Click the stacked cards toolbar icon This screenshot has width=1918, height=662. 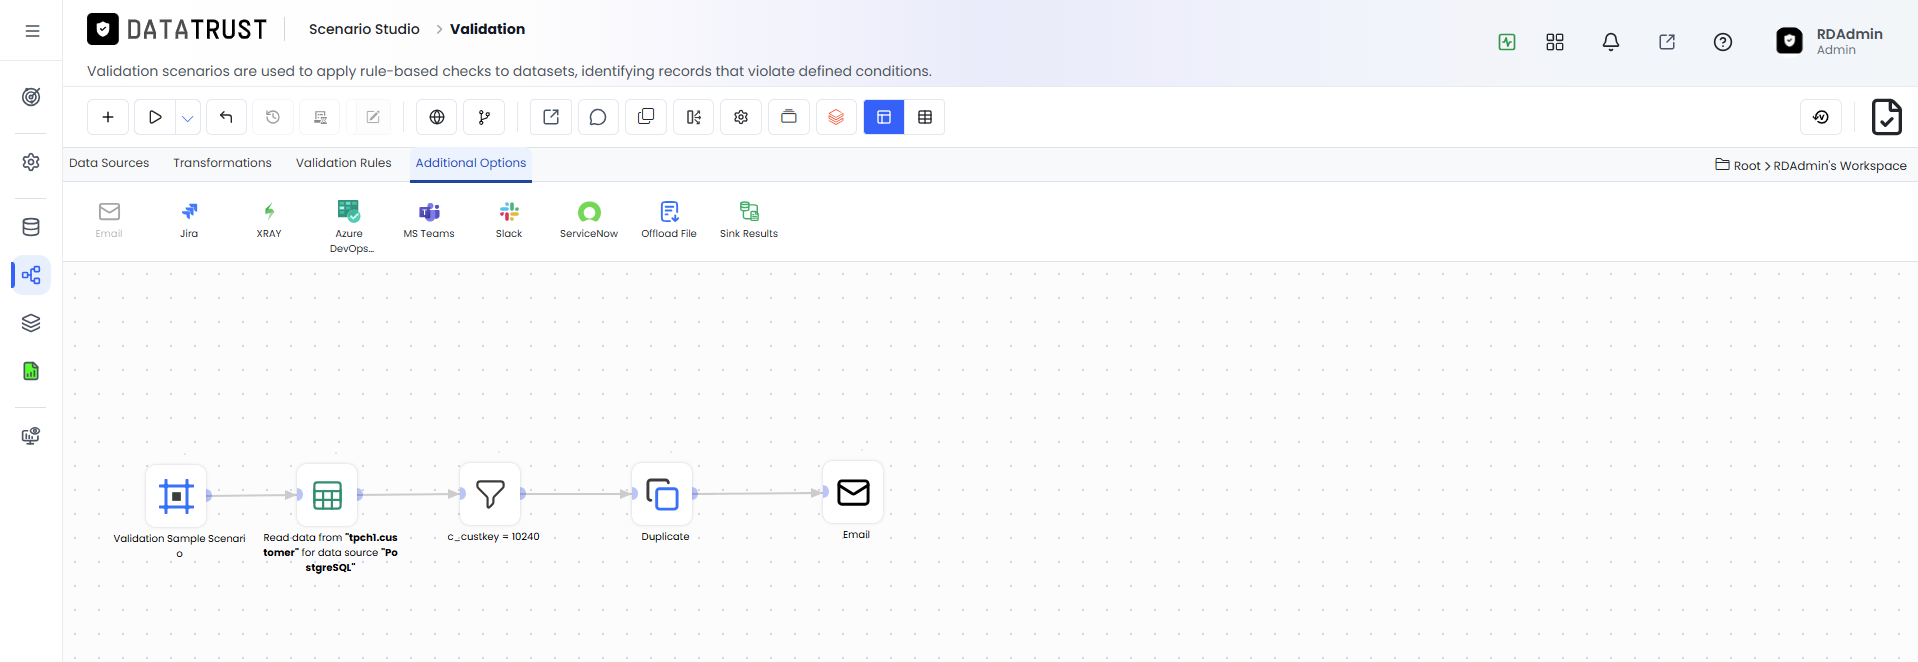point(789,117)
